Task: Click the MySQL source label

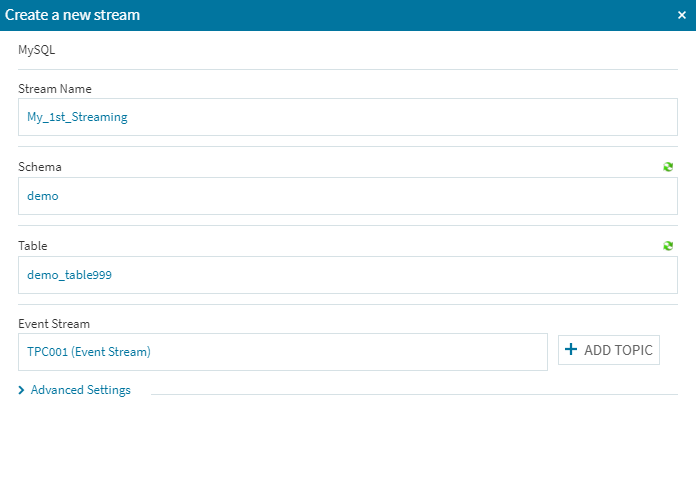Action: click(x=37, y=50)
